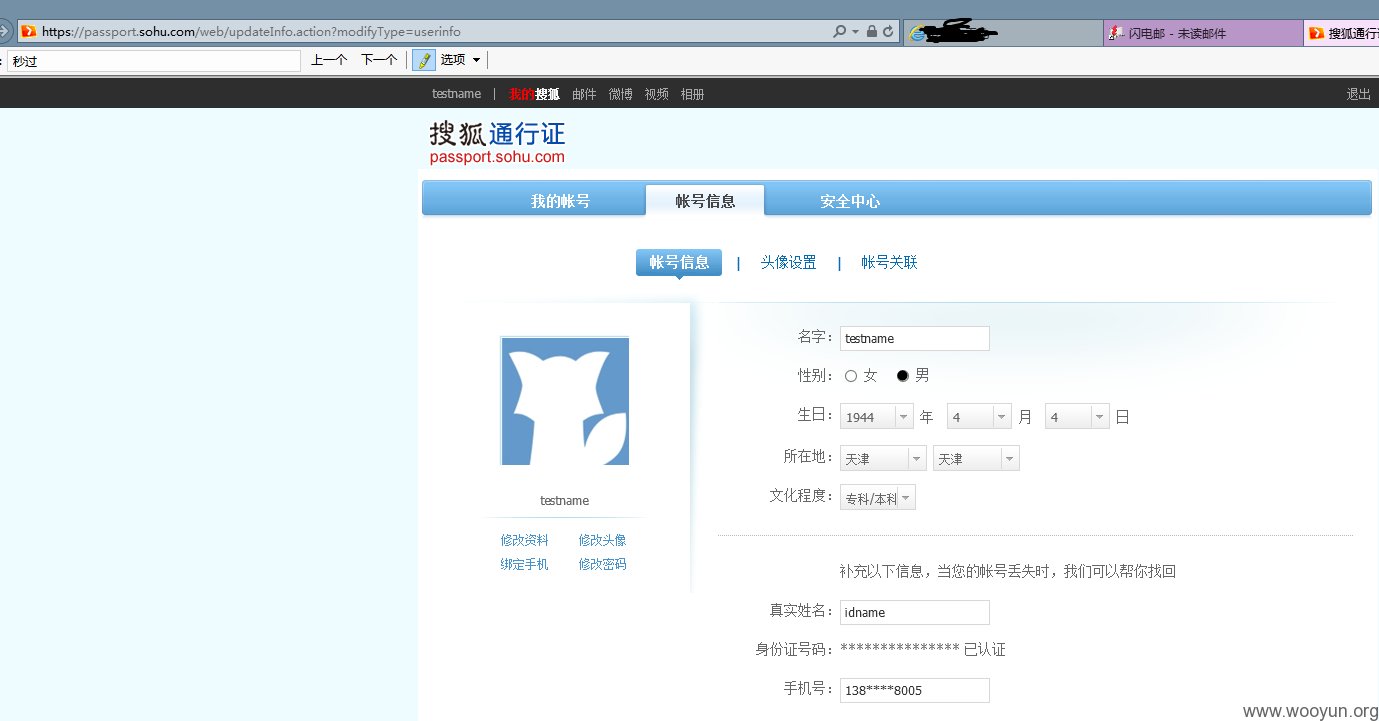
Task: Click the find bar search text box
Action: coord(154,61)
